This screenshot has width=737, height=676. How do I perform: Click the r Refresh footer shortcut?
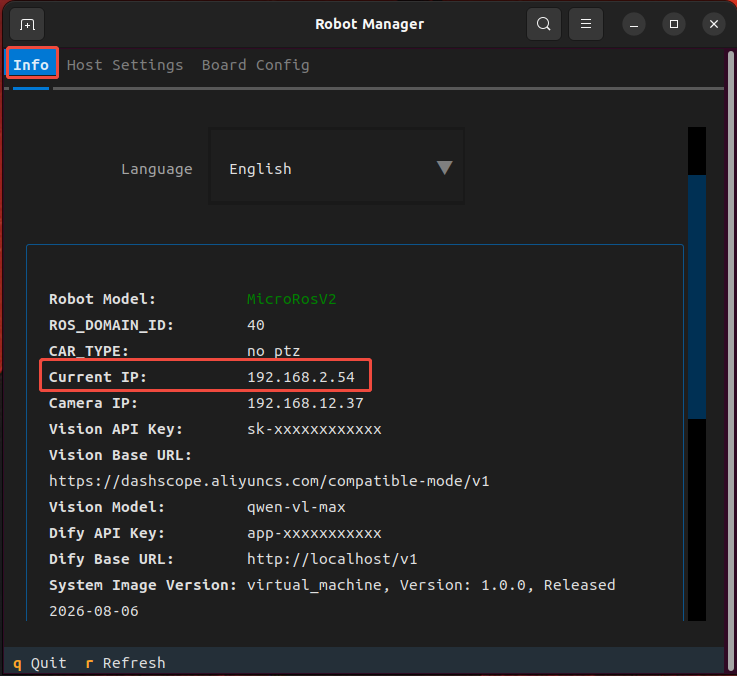coord(125,663)
